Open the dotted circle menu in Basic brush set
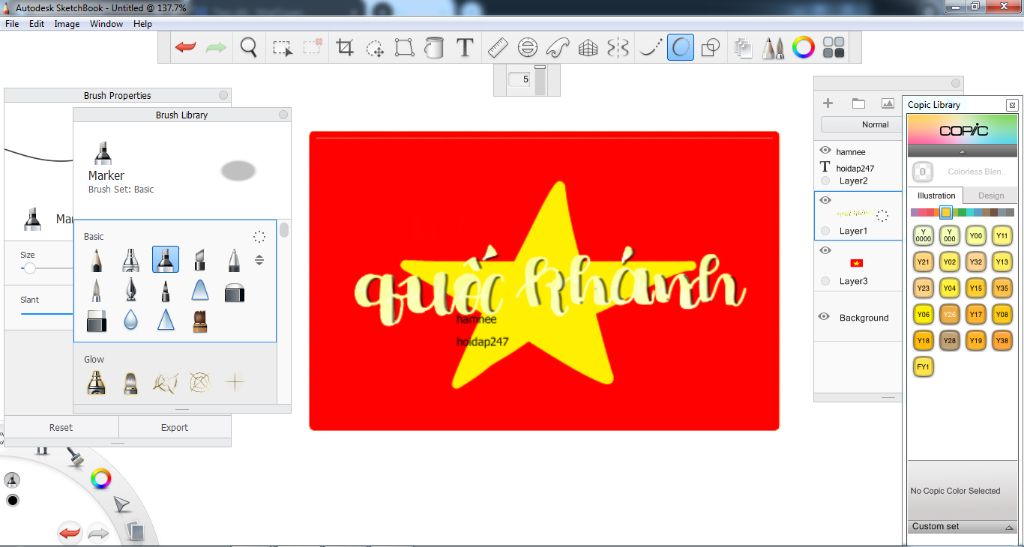 [x=259, y=237]
